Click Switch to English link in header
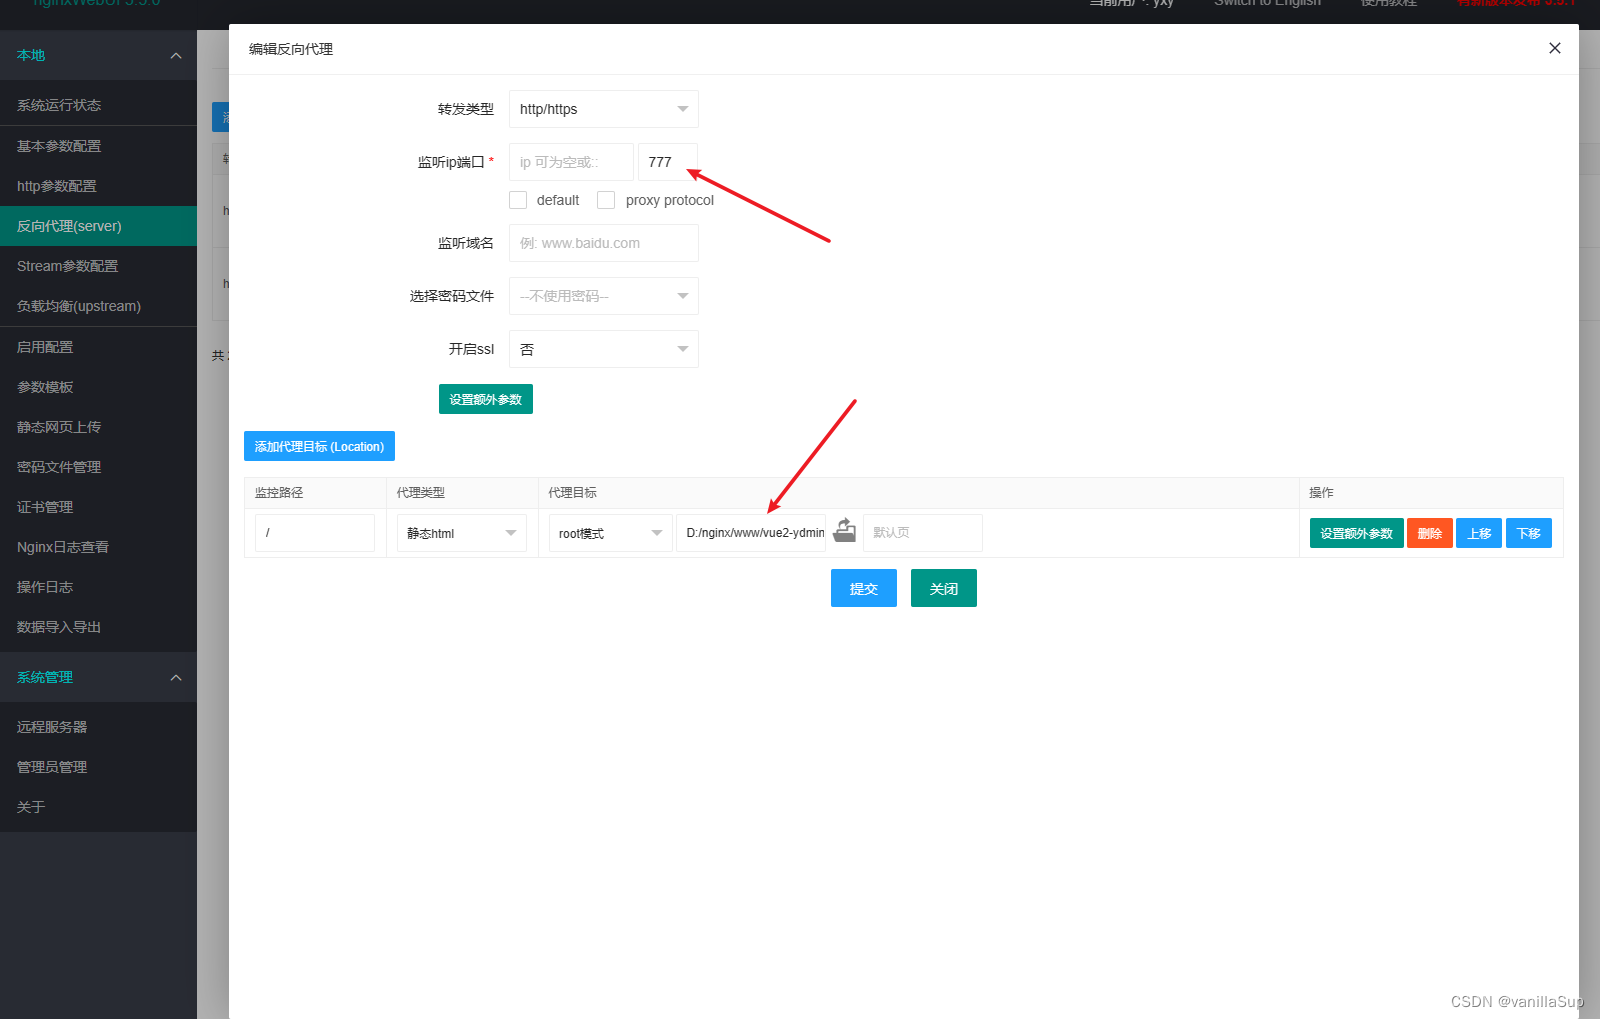 [x=1267, y=3]
